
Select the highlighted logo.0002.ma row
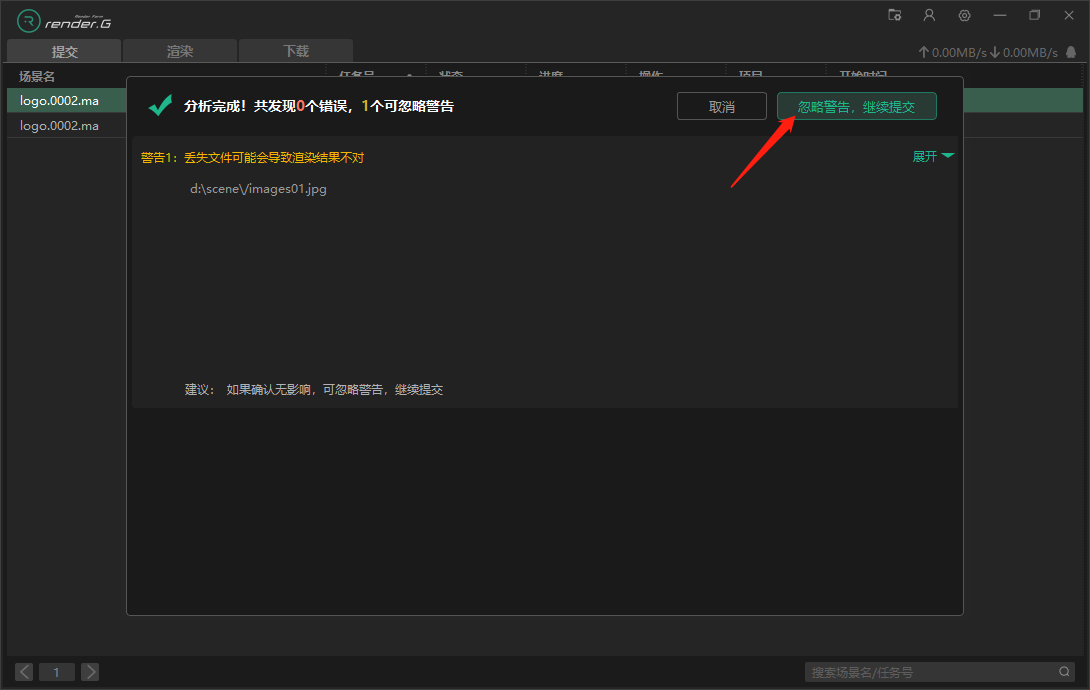(x=60, y=100)
